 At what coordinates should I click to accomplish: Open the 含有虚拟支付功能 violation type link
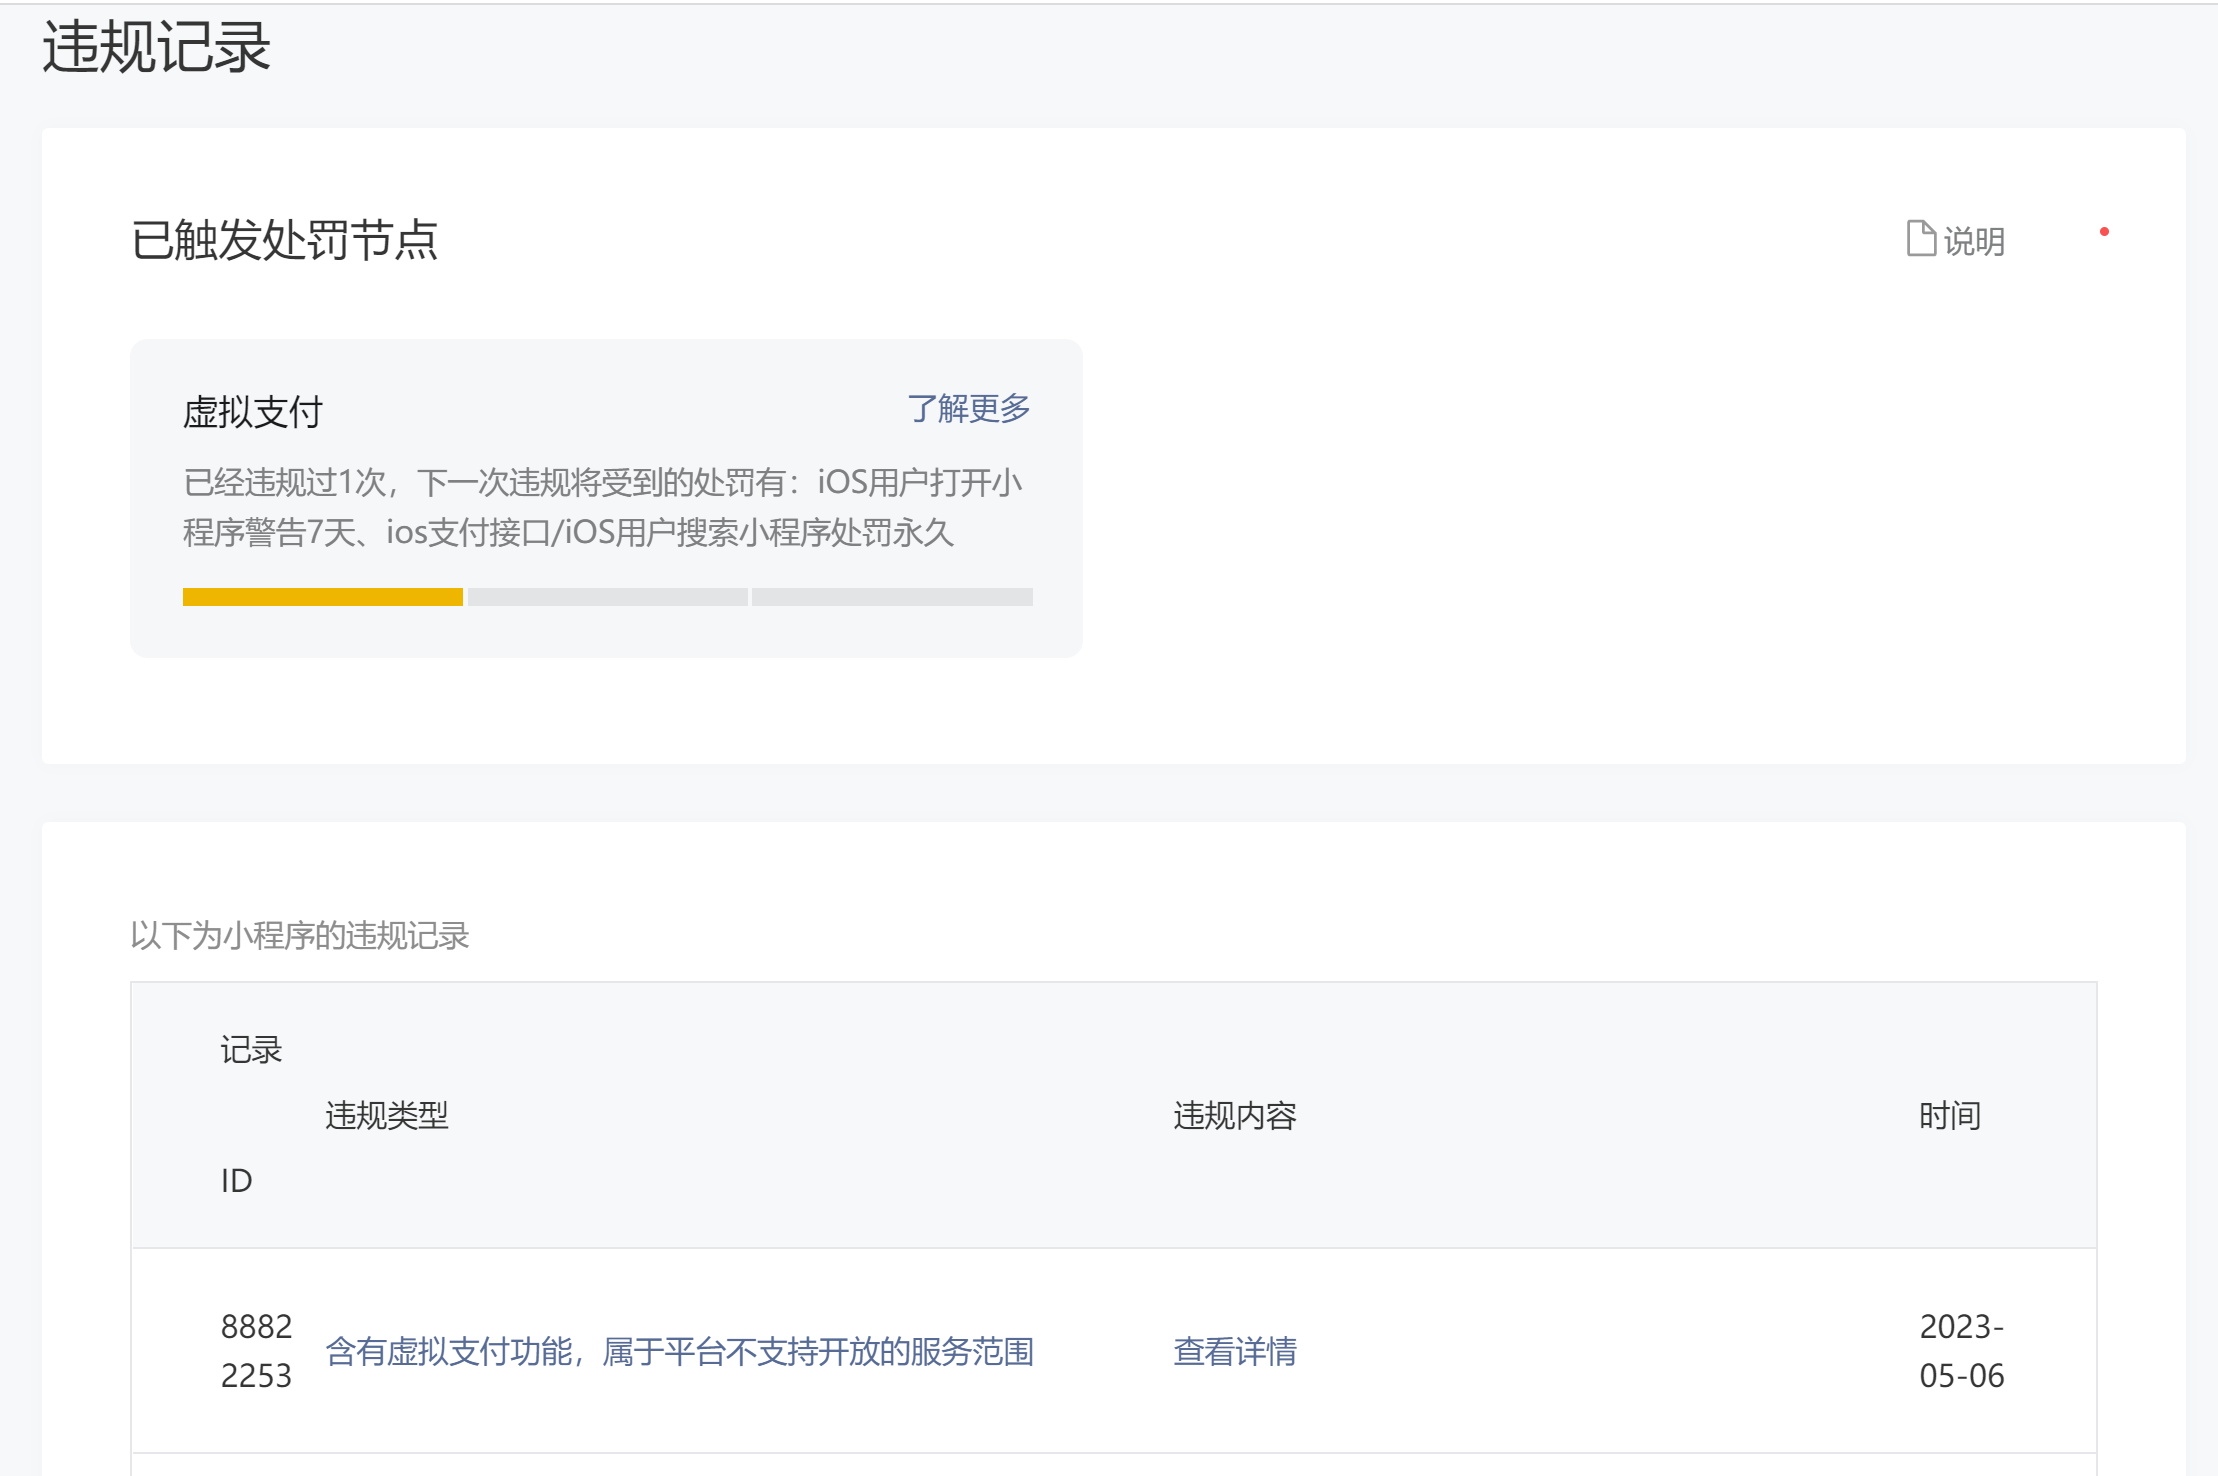pos(679,1351)
